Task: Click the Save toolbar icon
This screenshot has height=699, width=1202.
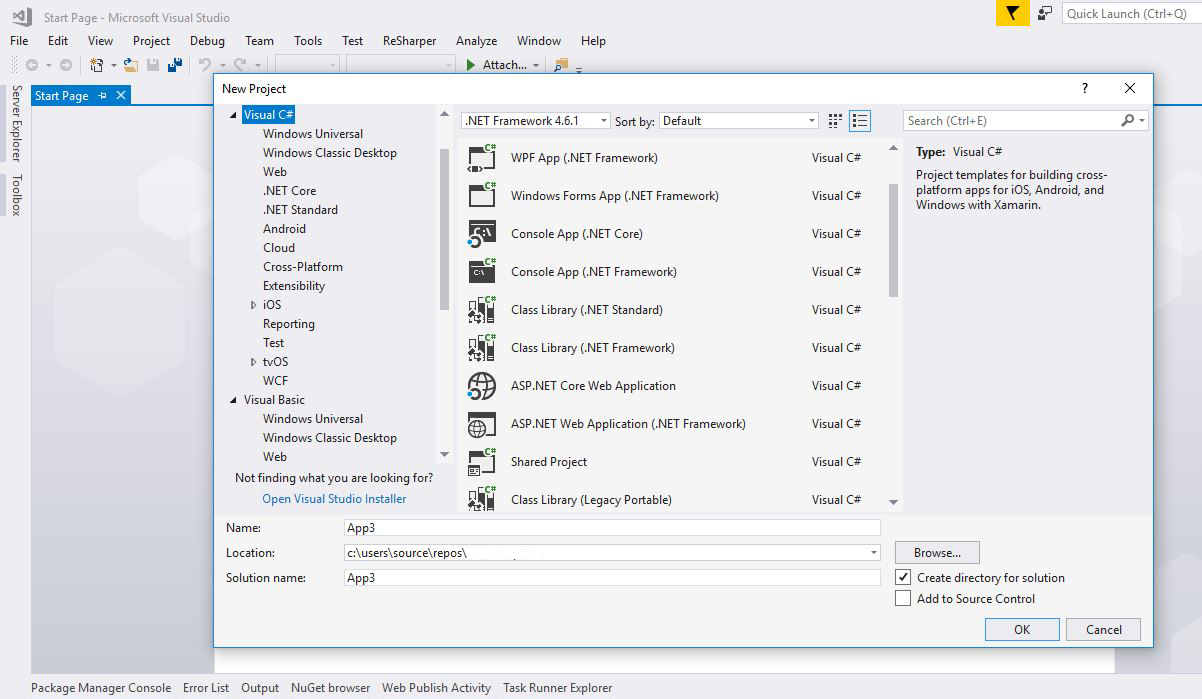Action: click(x=153, y=65)
